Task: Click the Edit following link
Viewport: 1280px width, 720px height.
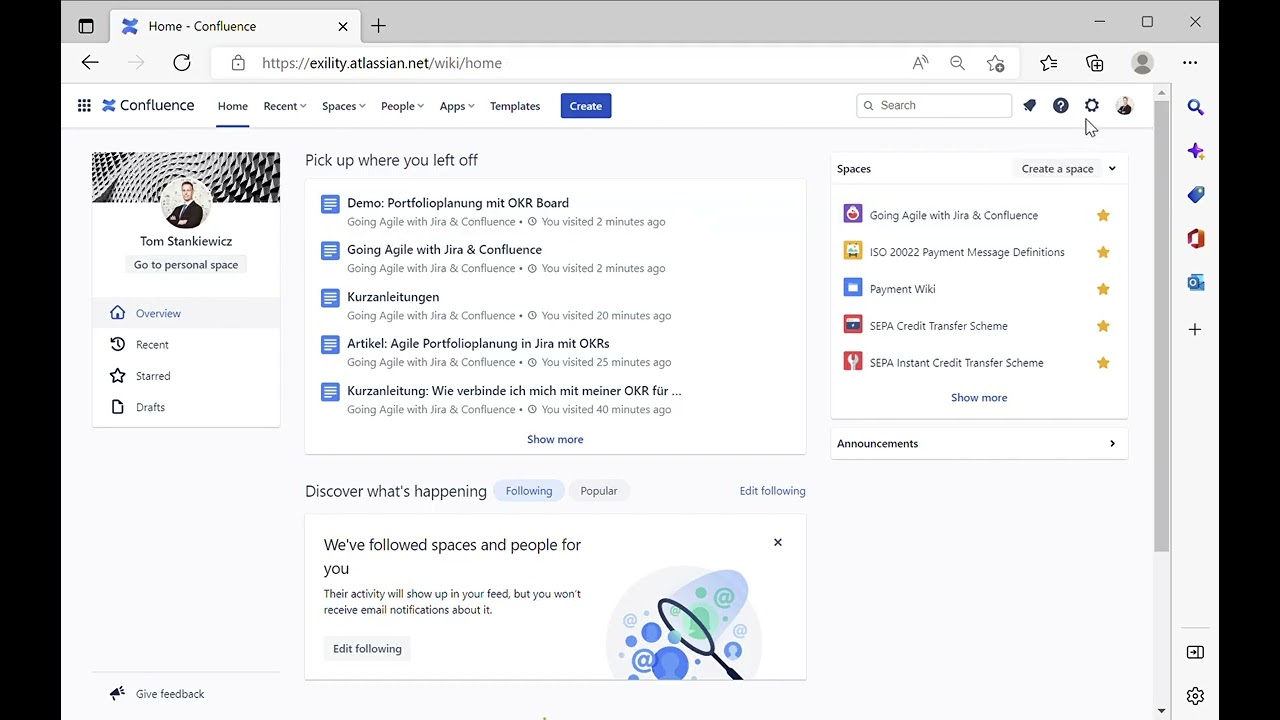Action: 772,491
